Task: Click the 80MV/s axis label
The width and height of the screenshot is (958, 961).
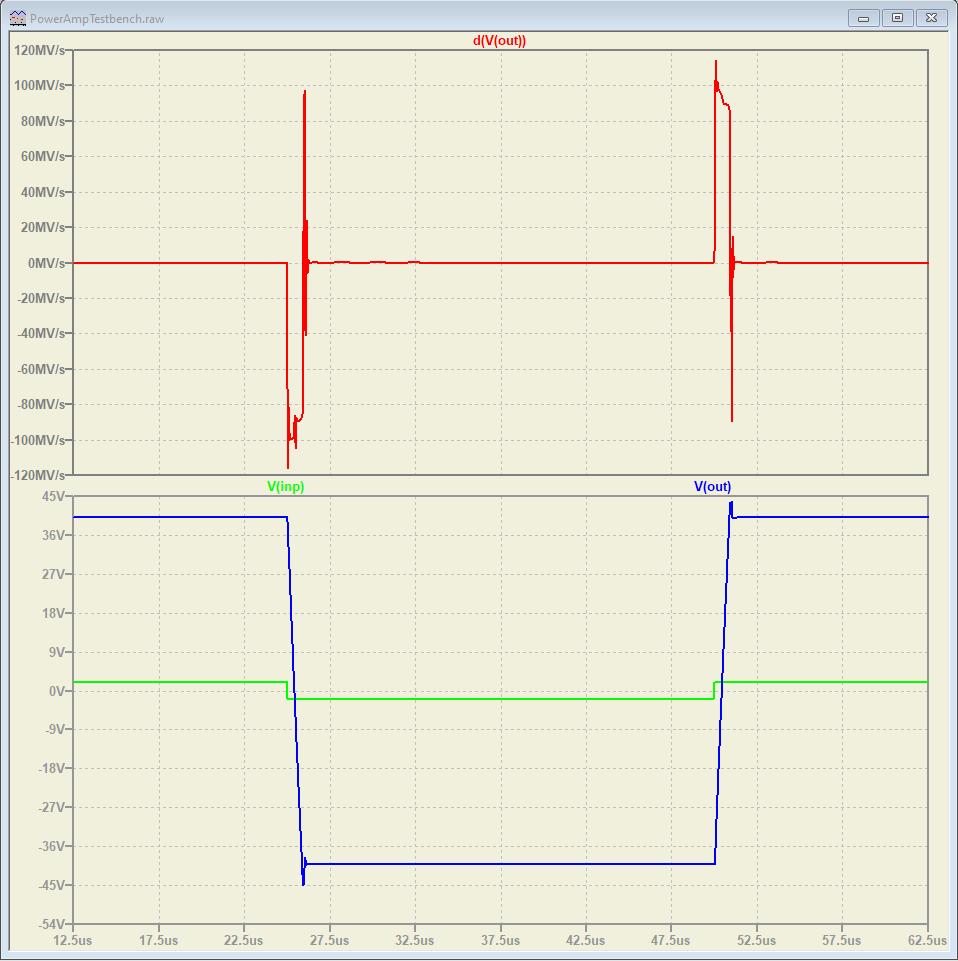Action: 42,121
